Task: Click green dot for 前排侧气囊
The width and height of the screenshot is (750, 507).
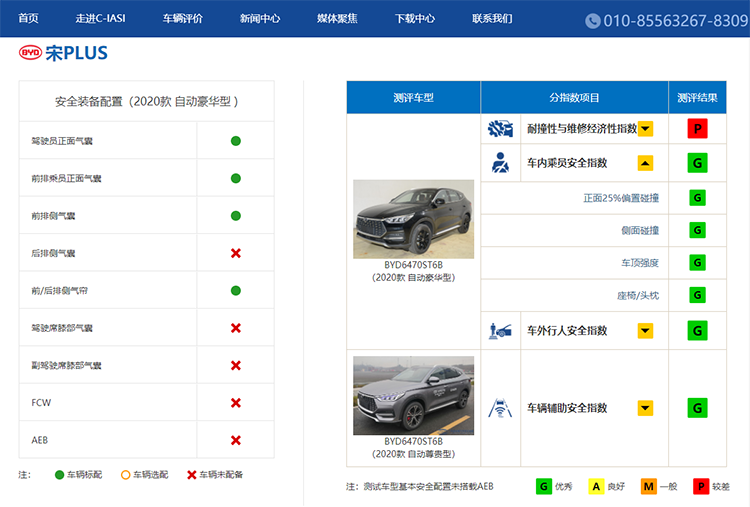Action: click(x=236, y=216)
